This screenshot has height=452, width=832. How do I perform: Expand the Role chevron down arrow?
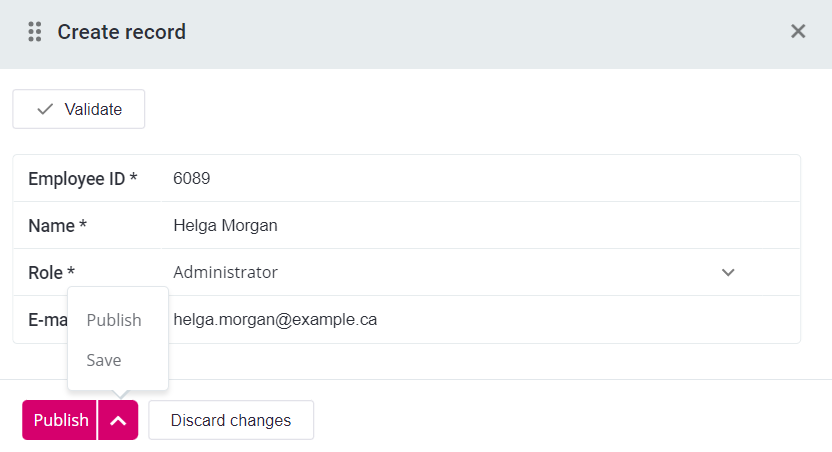[x=728, y=272]
